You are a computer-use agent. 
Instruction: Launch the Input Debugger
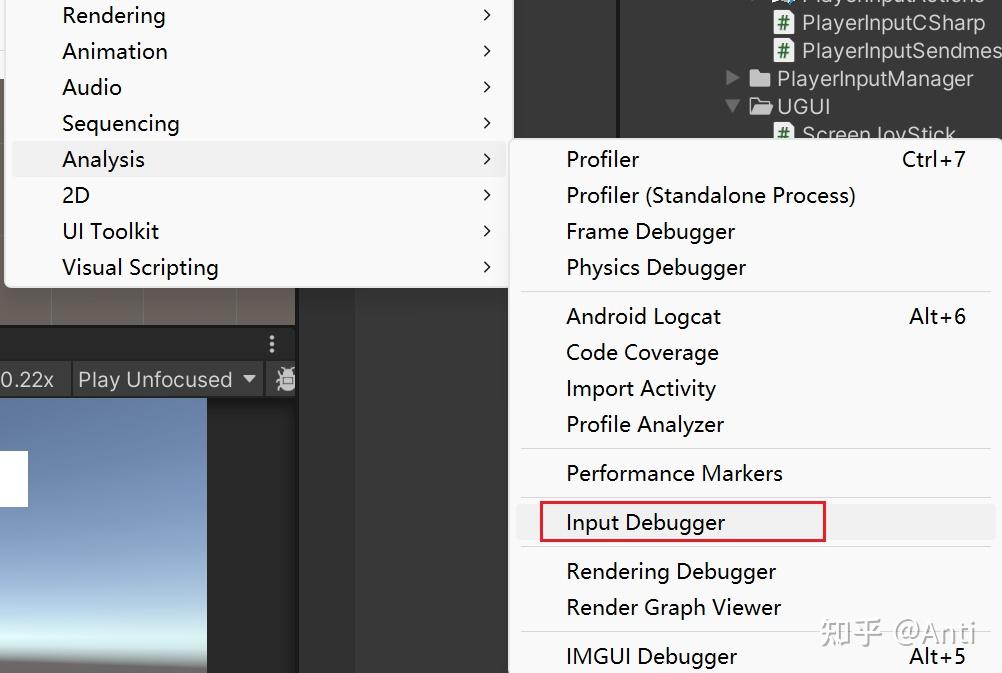(x=645, y=522)
